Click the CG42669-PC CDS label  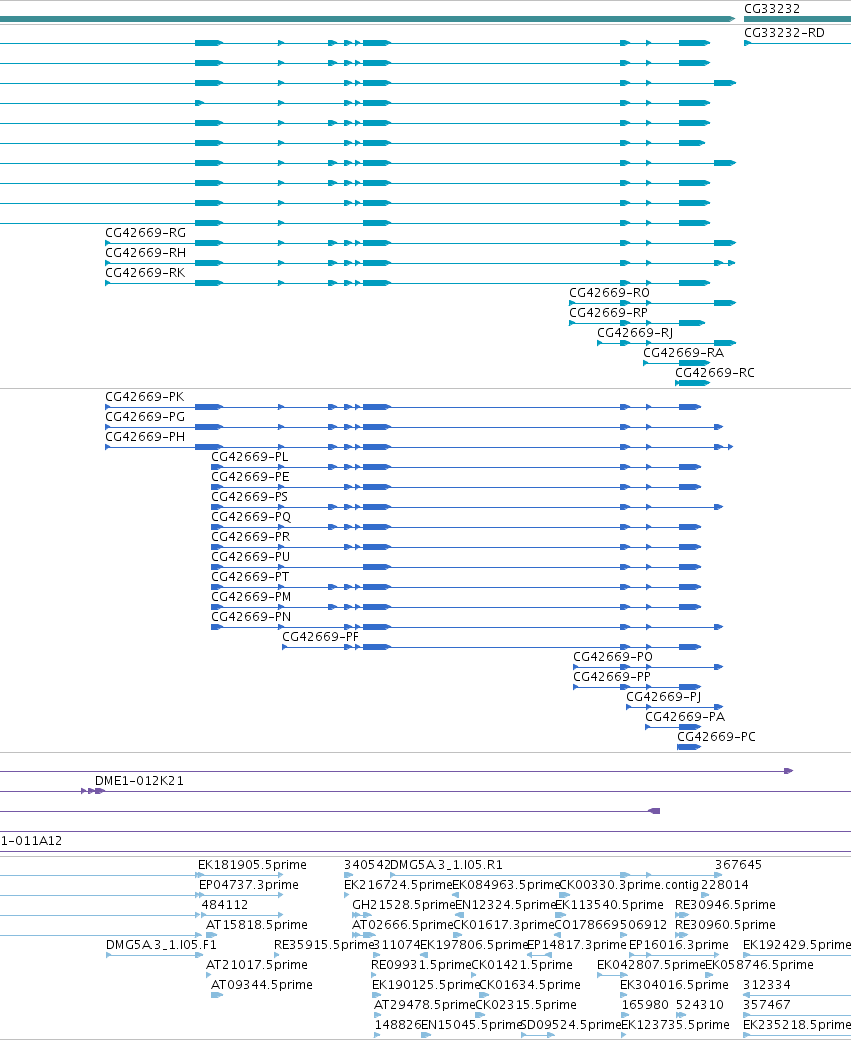(716, 737)
